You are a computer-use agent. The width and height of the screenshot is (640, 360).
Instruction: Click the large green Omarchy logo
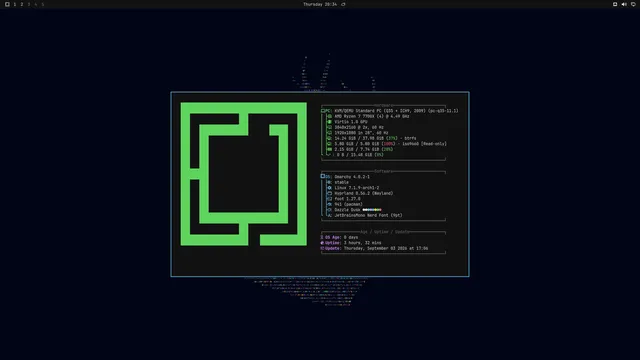click(244, 174)
